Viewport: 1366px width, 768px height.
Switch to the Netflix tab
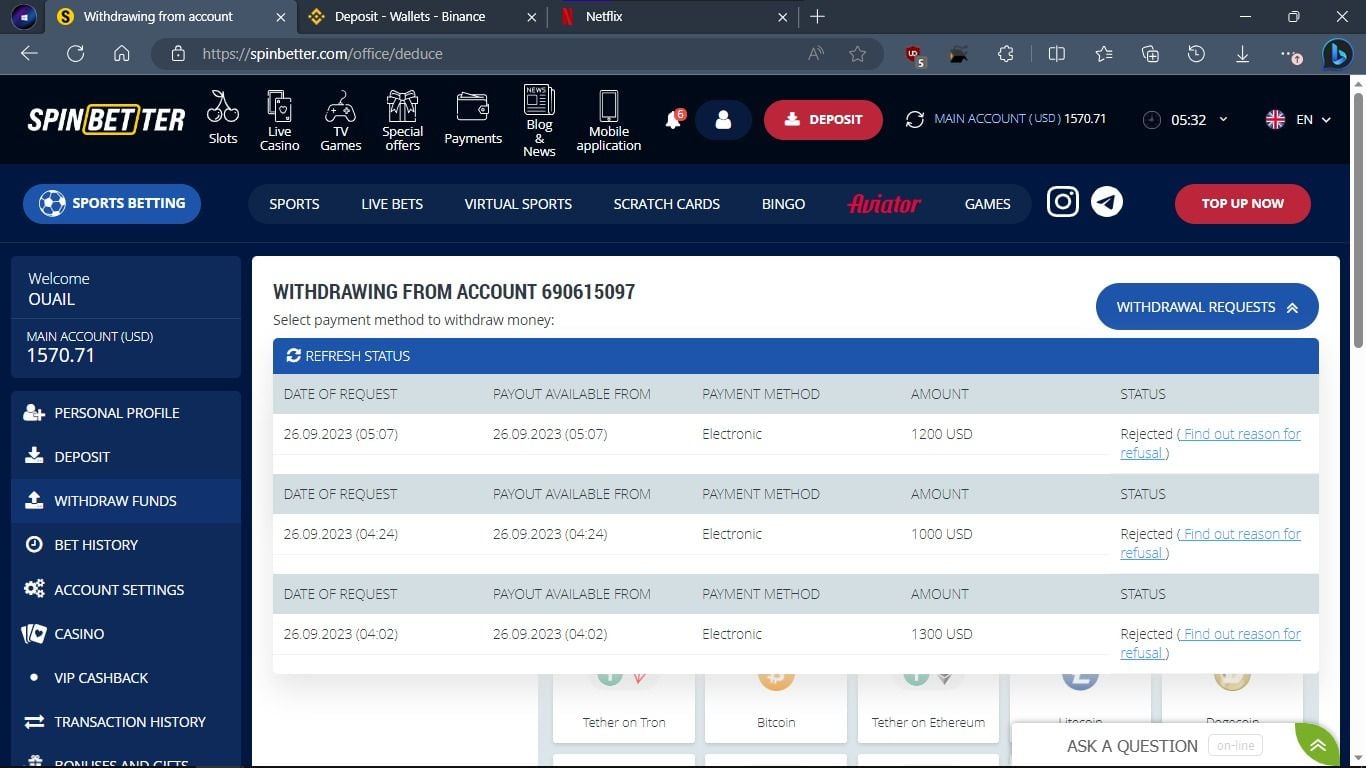[x=673, y=17]
